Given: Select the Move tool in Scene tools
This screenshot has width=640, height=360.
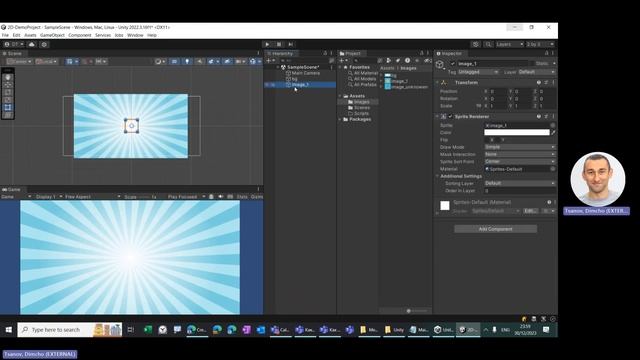Looking at the screenshot, I should (x=8, y=85).
